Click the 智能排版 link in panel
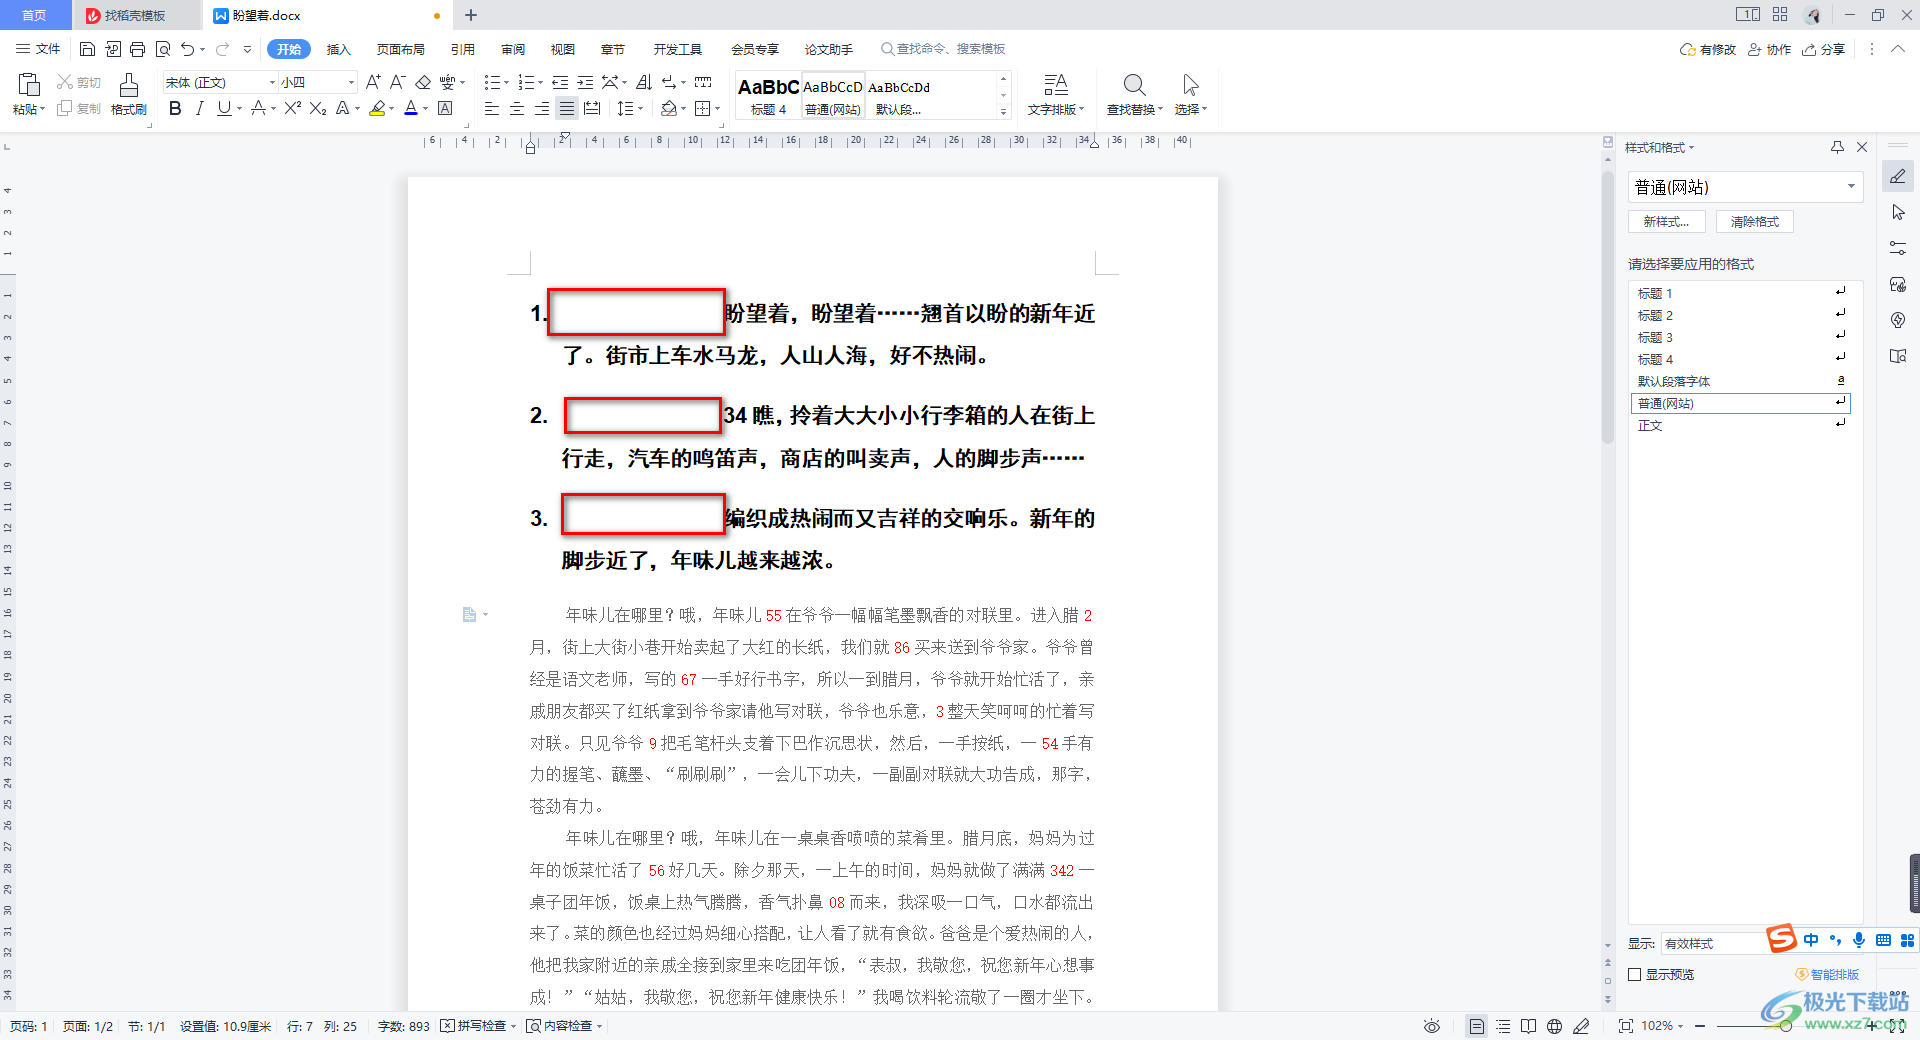Screen dimensions: 1920x1040 [1827, 974]
